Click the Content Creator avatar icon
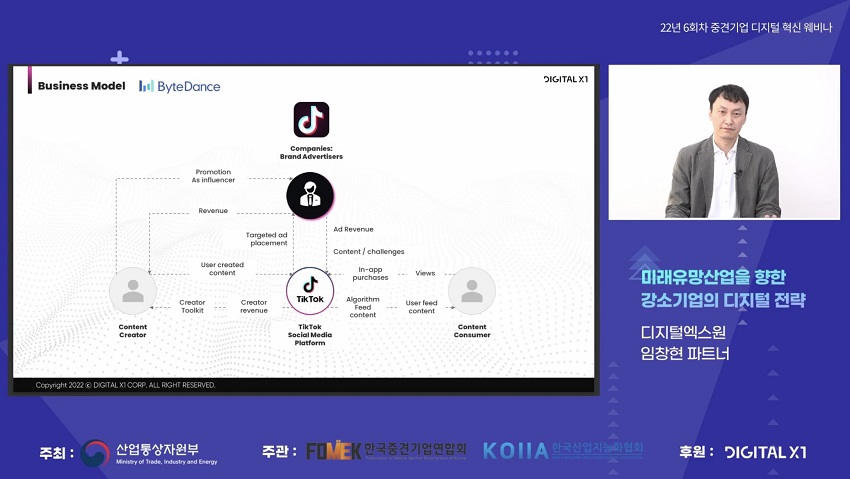Screen dimensions: 850x479 [132, 291]
